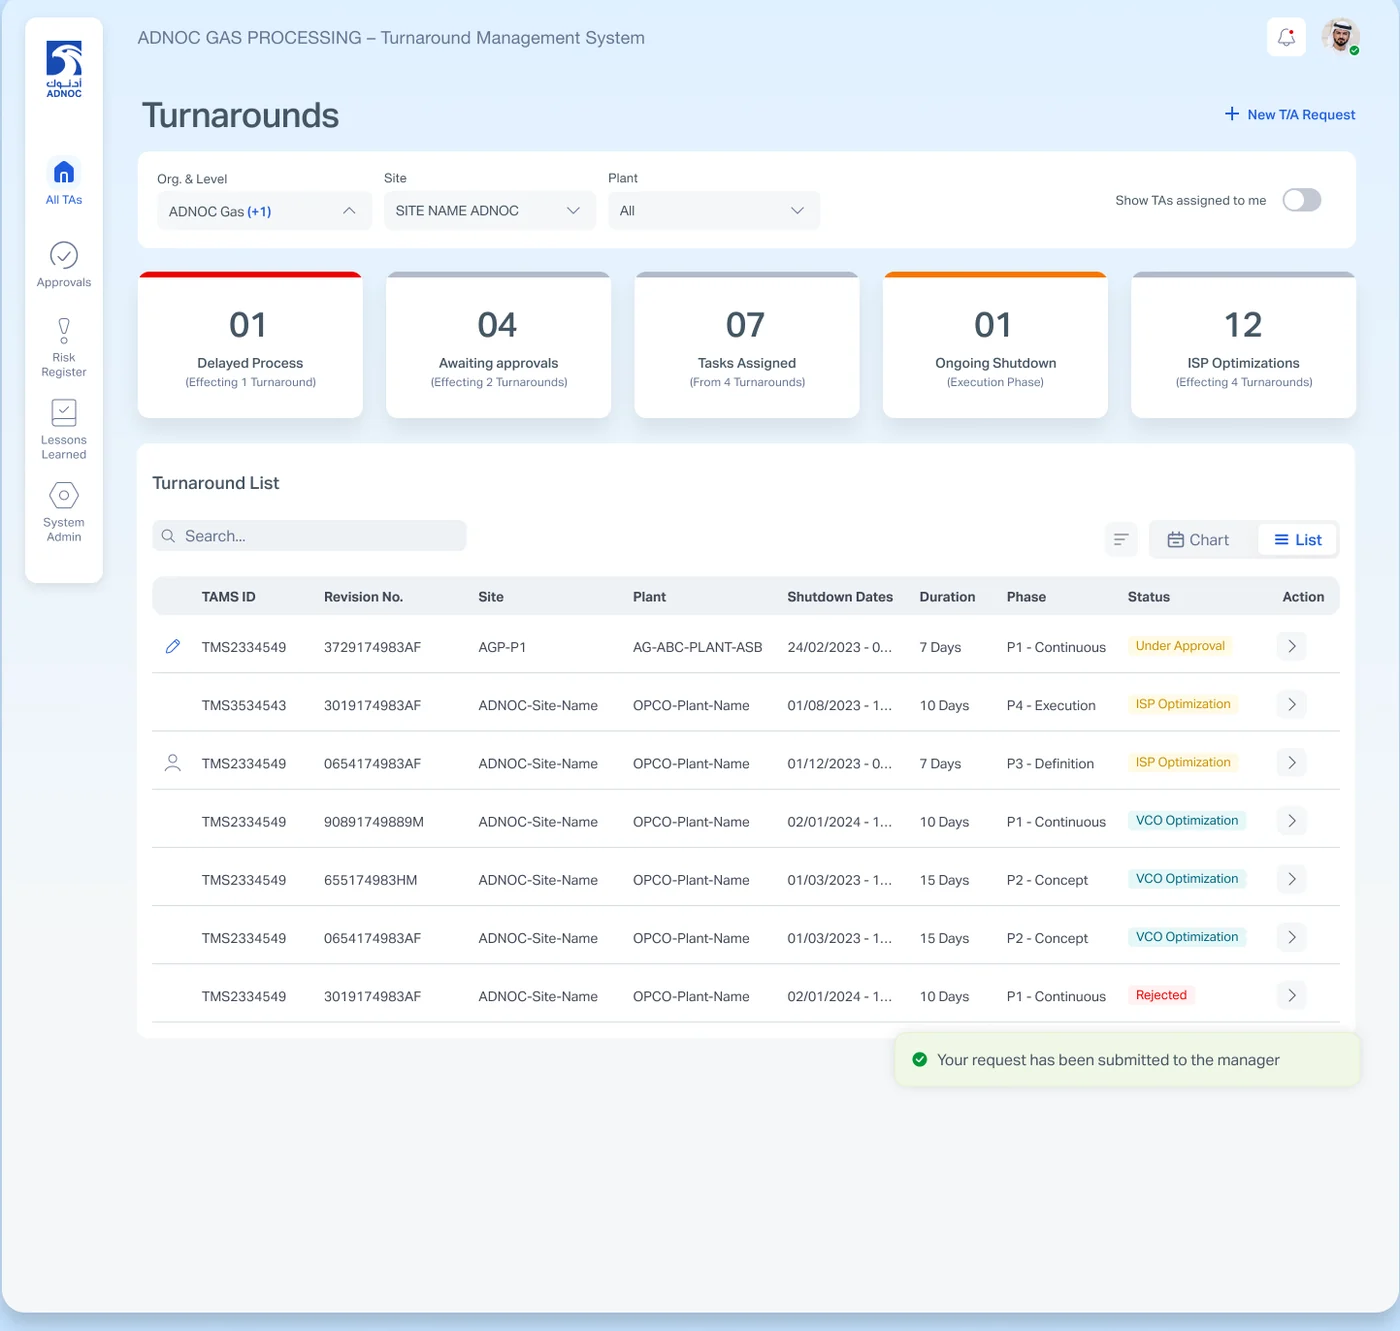
Task: Open the All TAs home icon
Action: [x=64, y=172]
